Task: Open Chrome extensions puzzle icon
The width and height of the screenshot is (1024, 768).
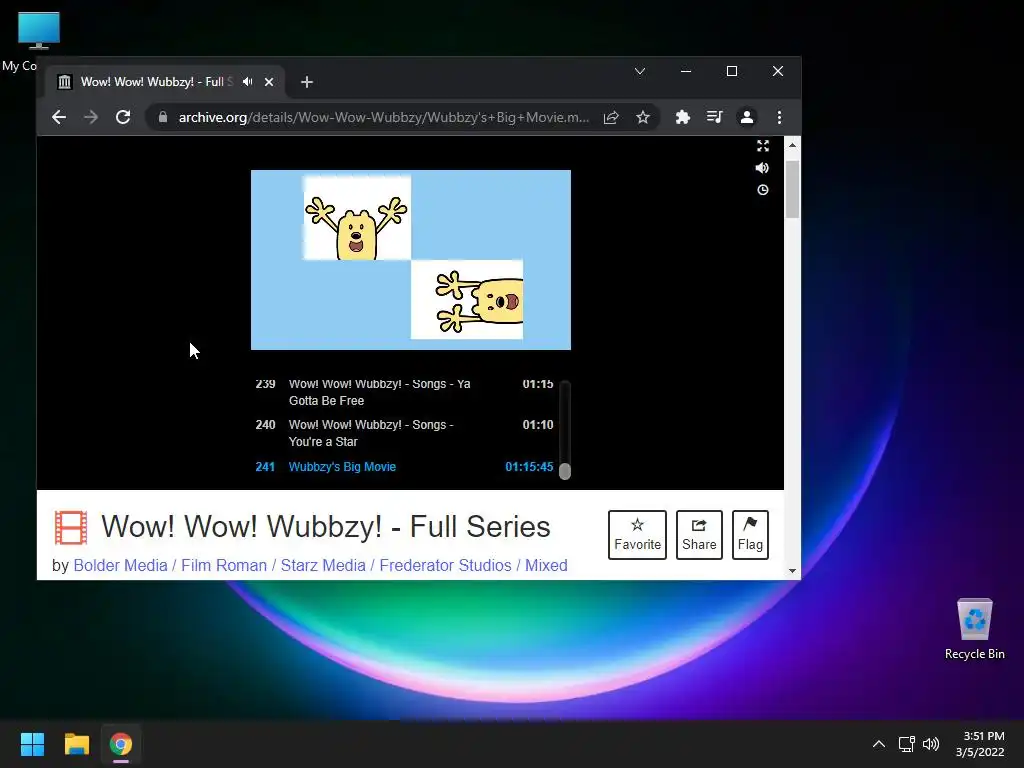Action: [x=682, y=118]
